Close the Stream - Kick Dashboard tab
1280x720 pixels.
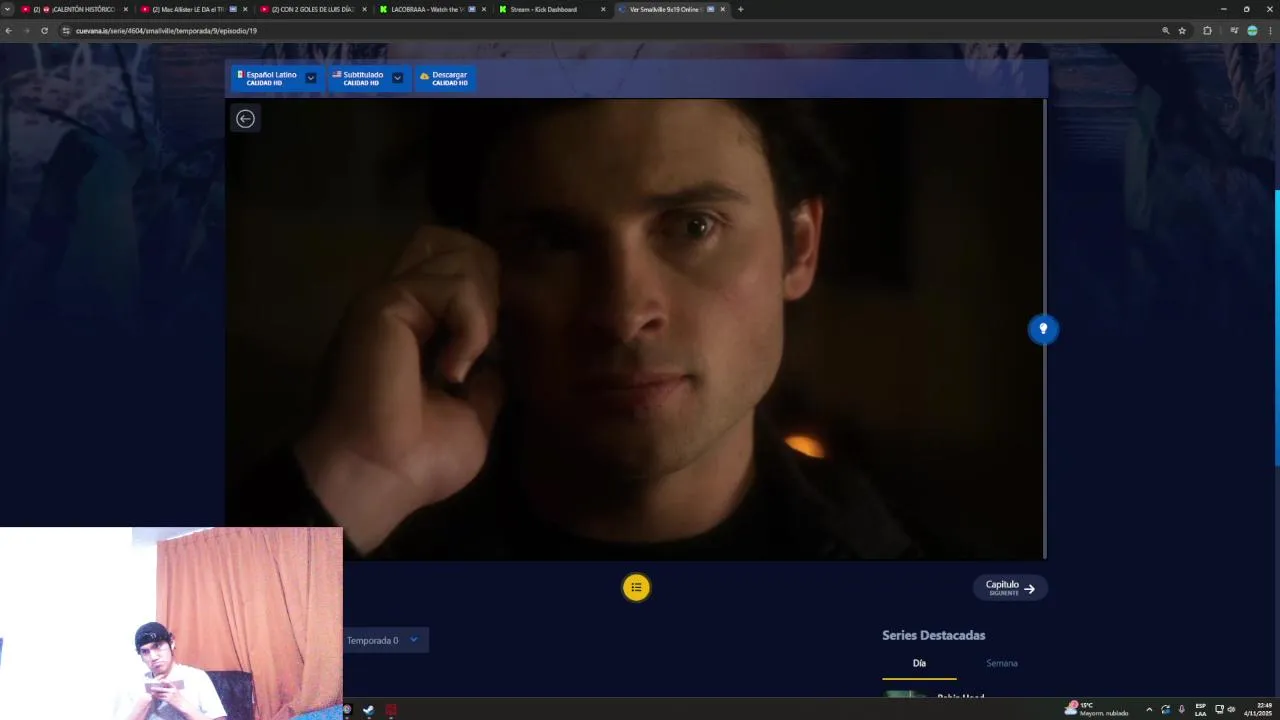[x=603, y=9]
